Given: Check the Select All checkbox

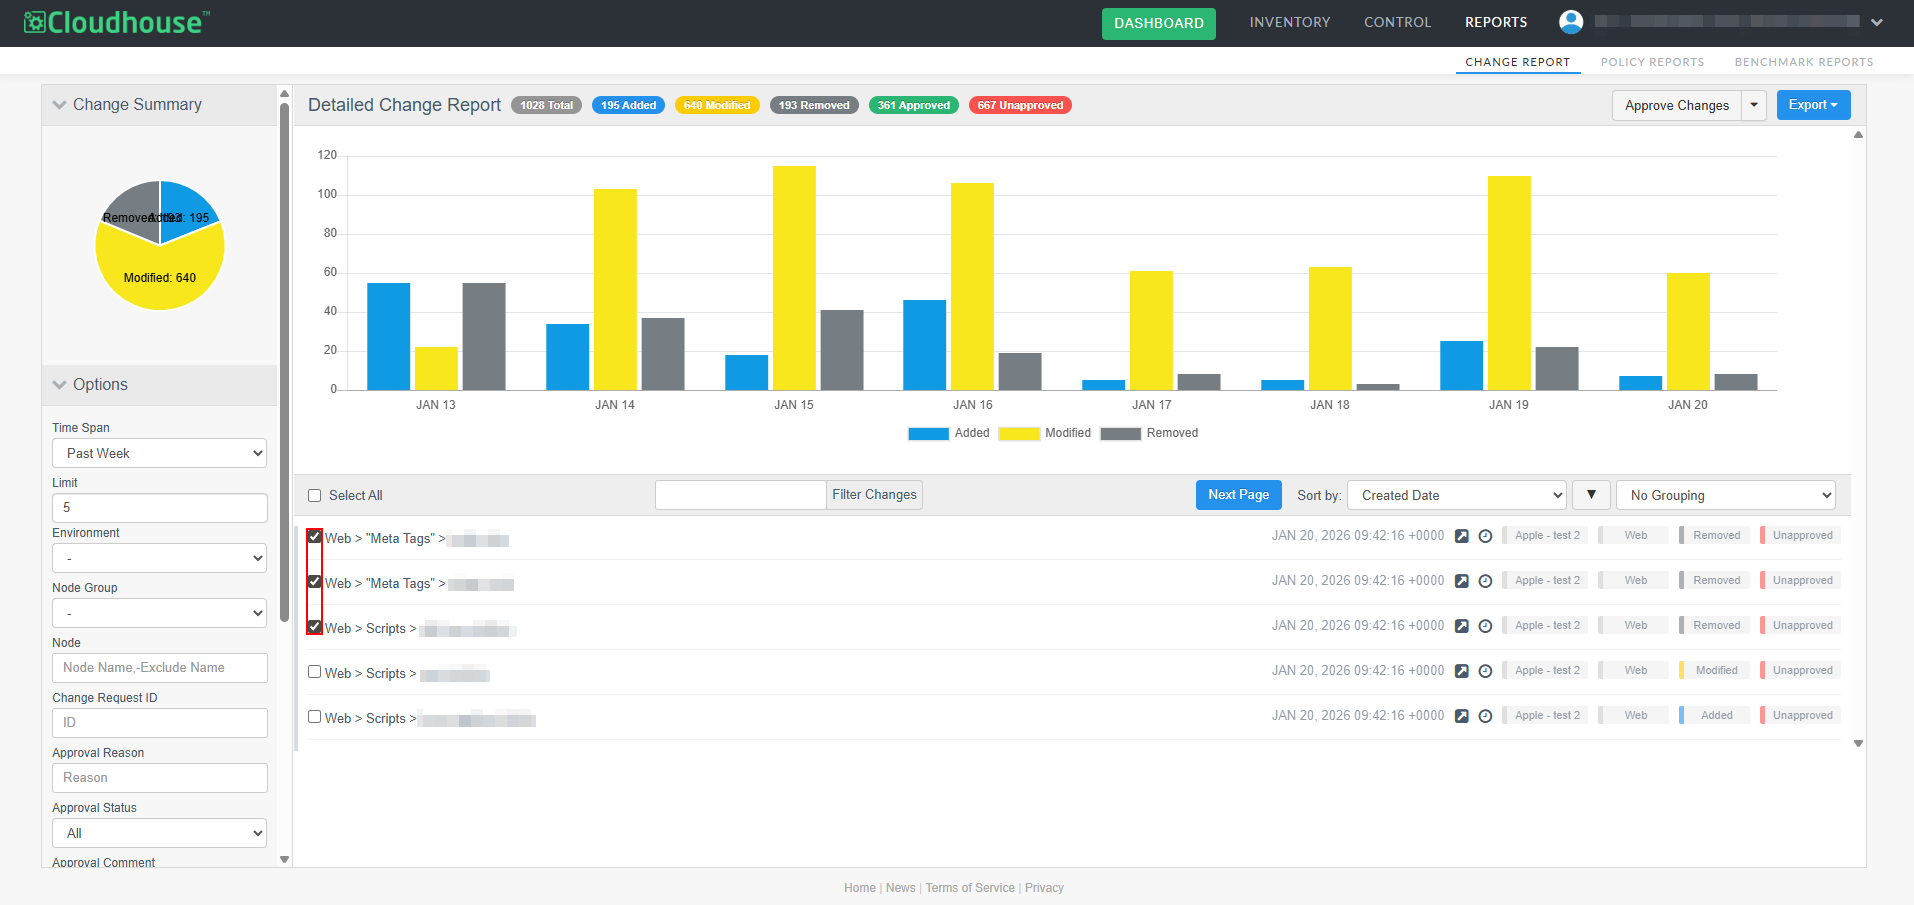Looking at the screenshot, I should click(315, 495).
